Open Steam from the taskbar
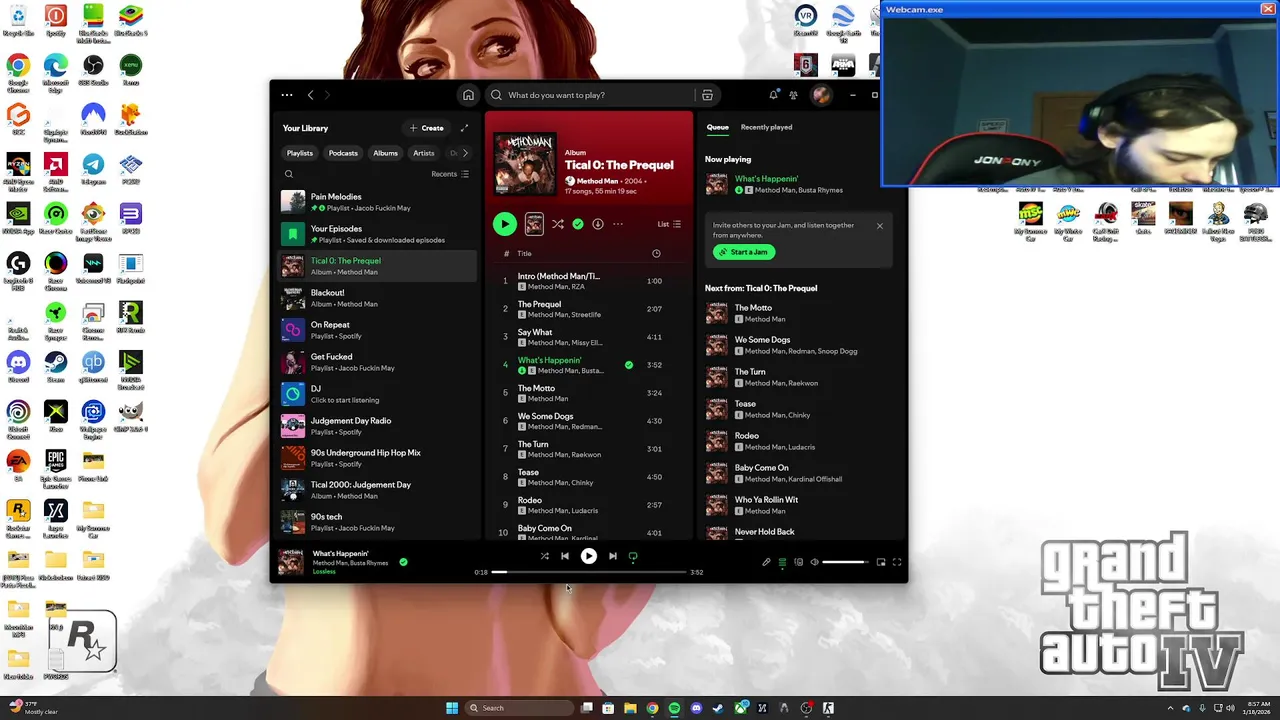The height and width of the screenshot is (720, 1280). coord(718,708)
